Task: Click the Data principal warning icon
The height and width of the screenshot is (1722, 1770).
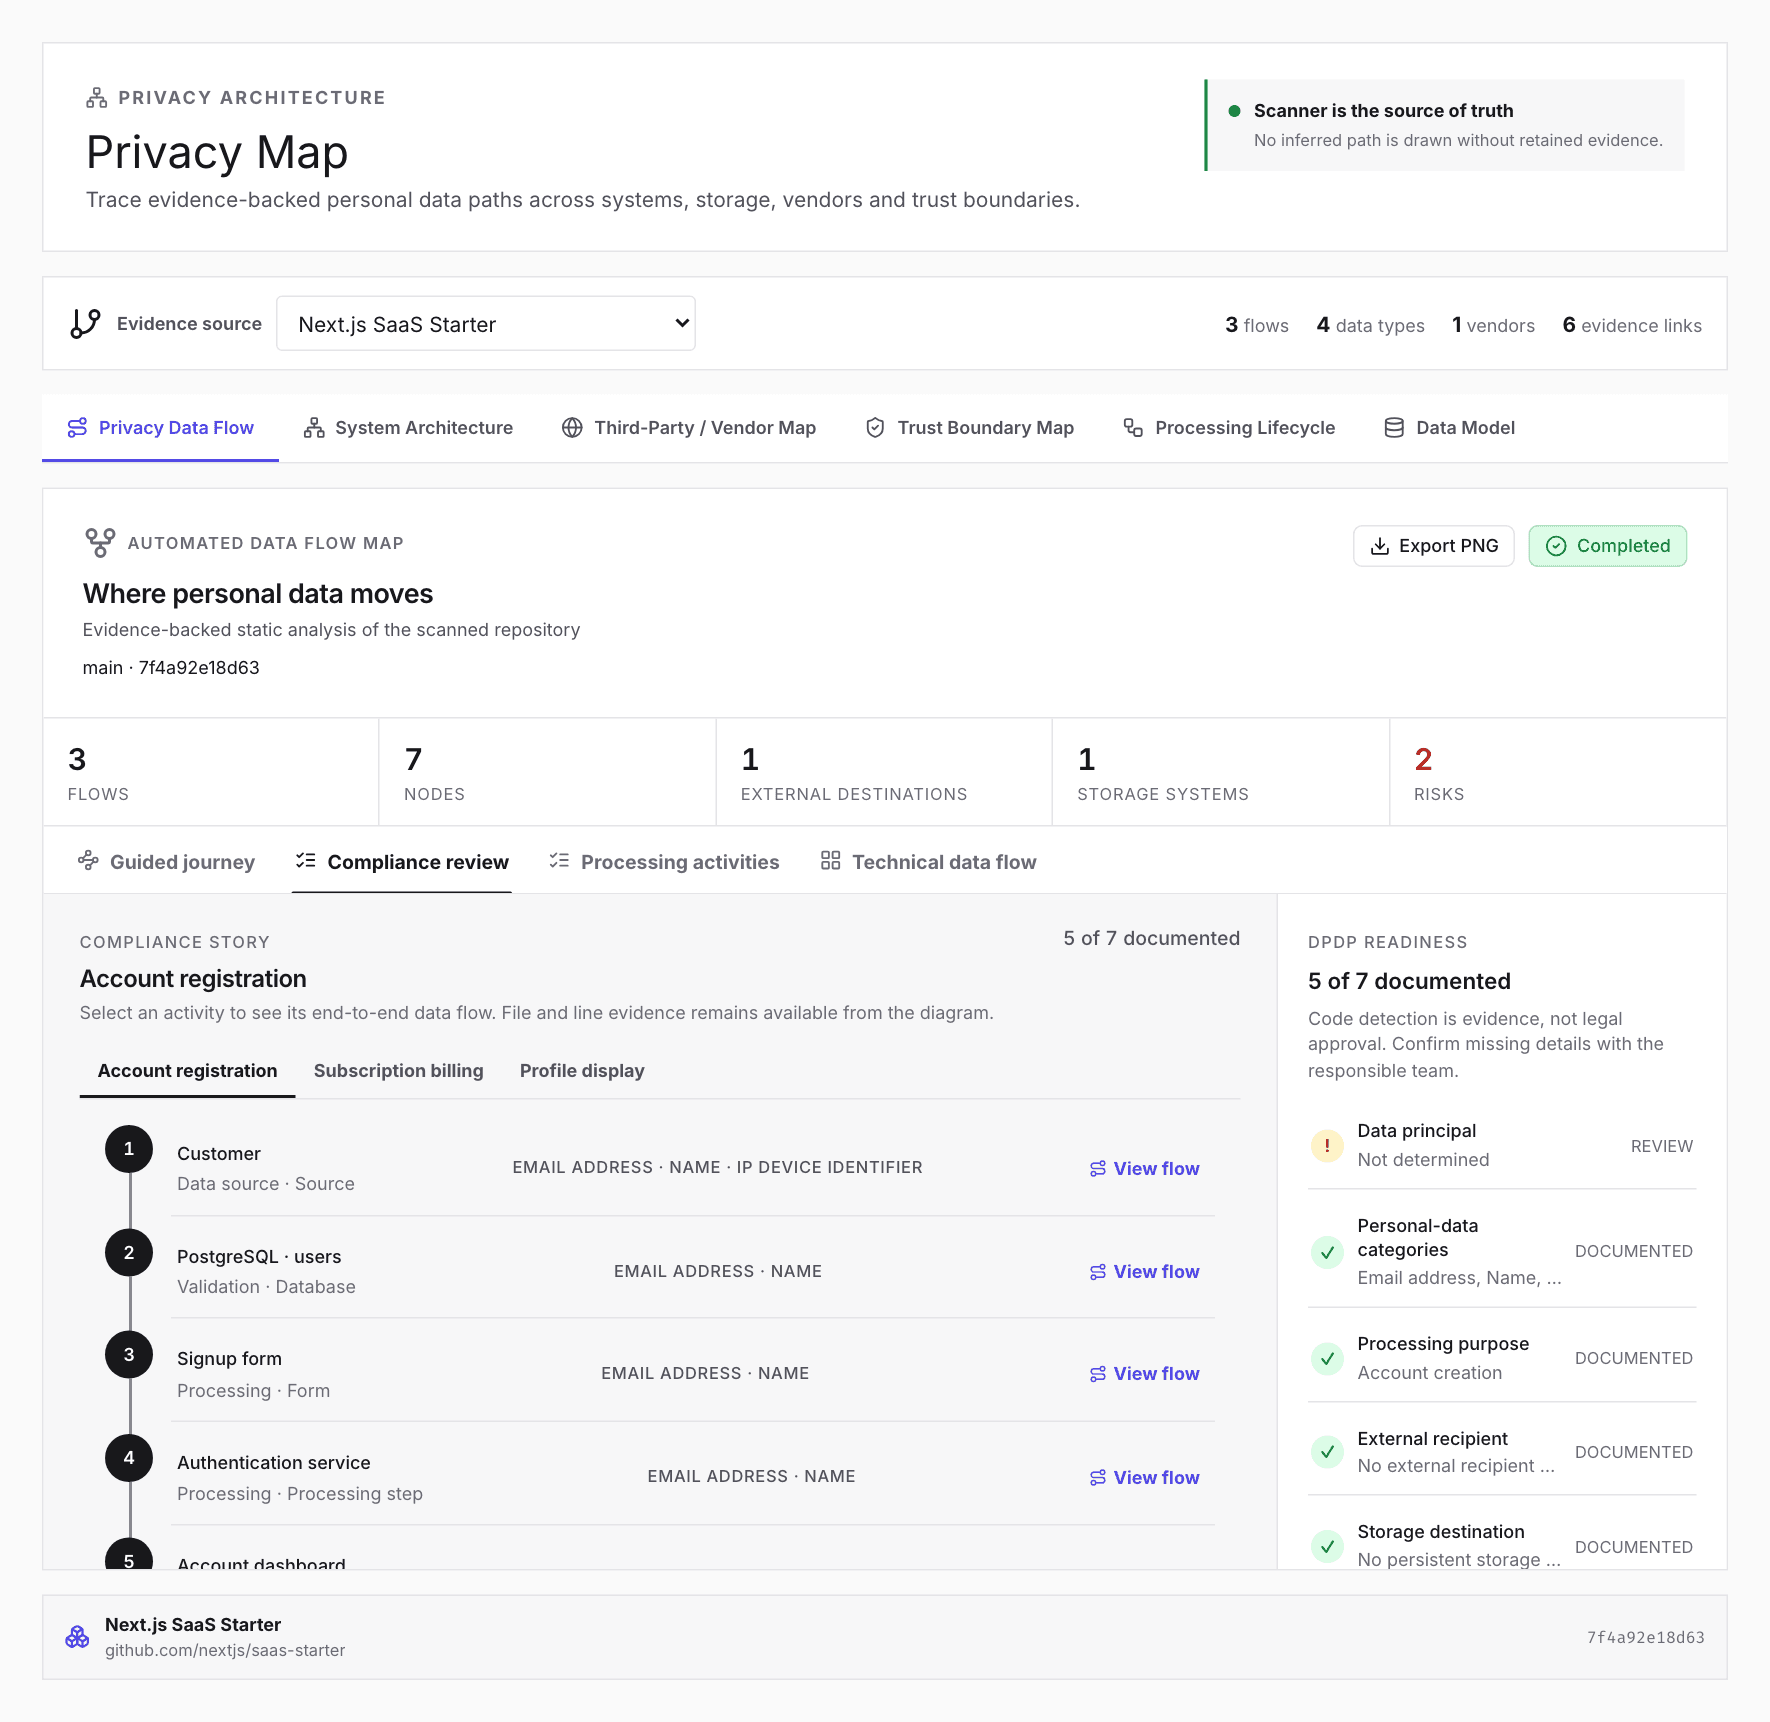Action: click(1327, 1146)
